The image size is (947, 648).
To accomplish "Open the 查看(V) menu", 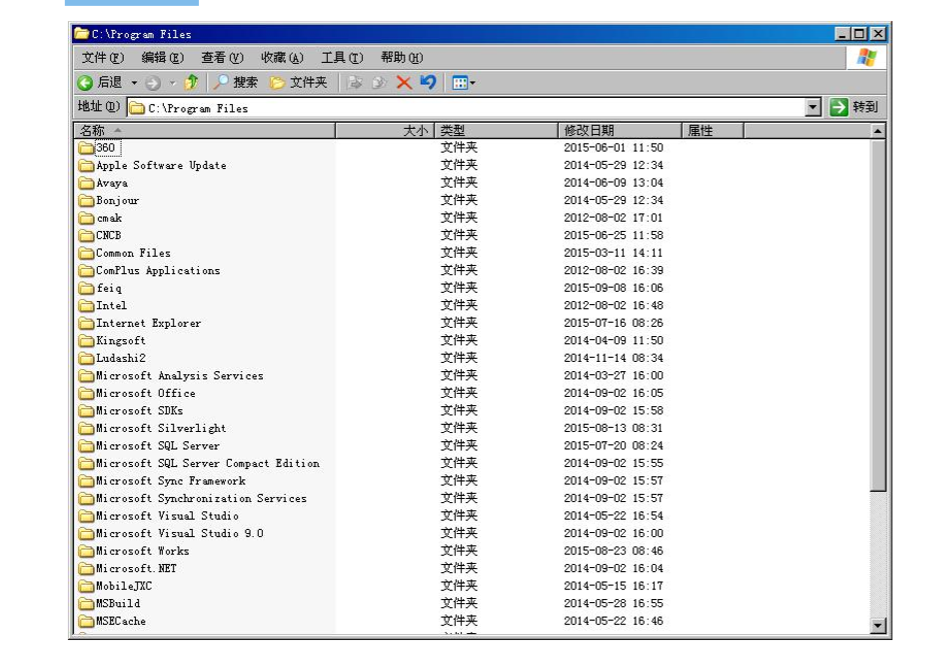I will pos(222,57).
